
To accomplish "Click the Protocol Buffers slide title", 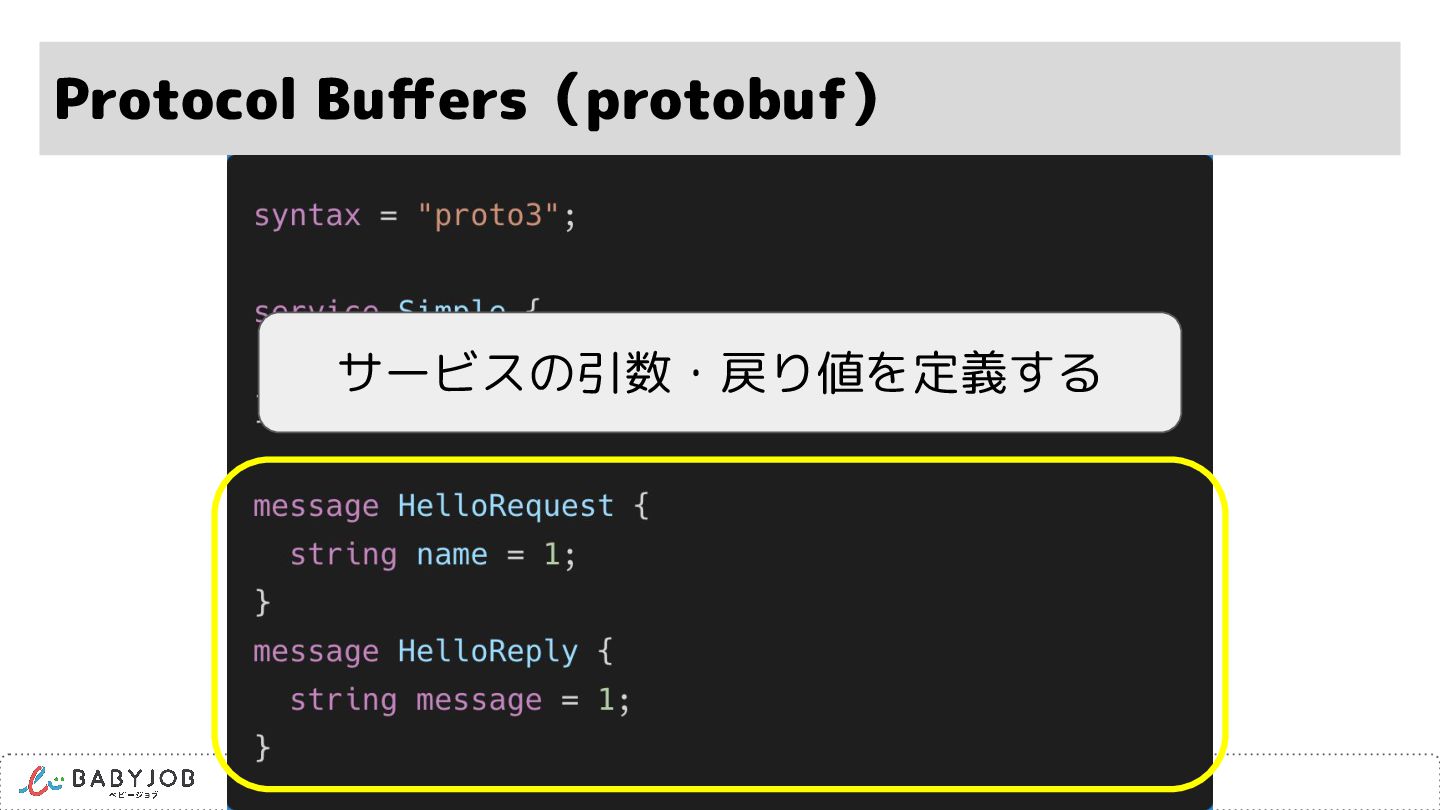I will click(x=290, y=99).
